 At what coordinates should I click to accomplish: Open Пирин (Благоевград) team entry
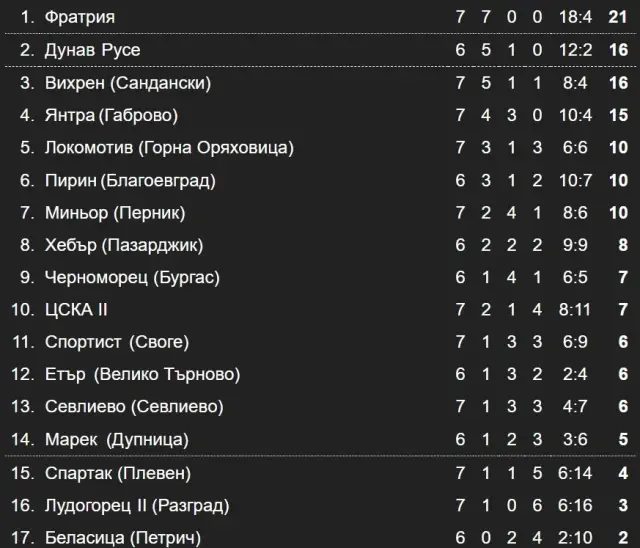tap(130, 180)
